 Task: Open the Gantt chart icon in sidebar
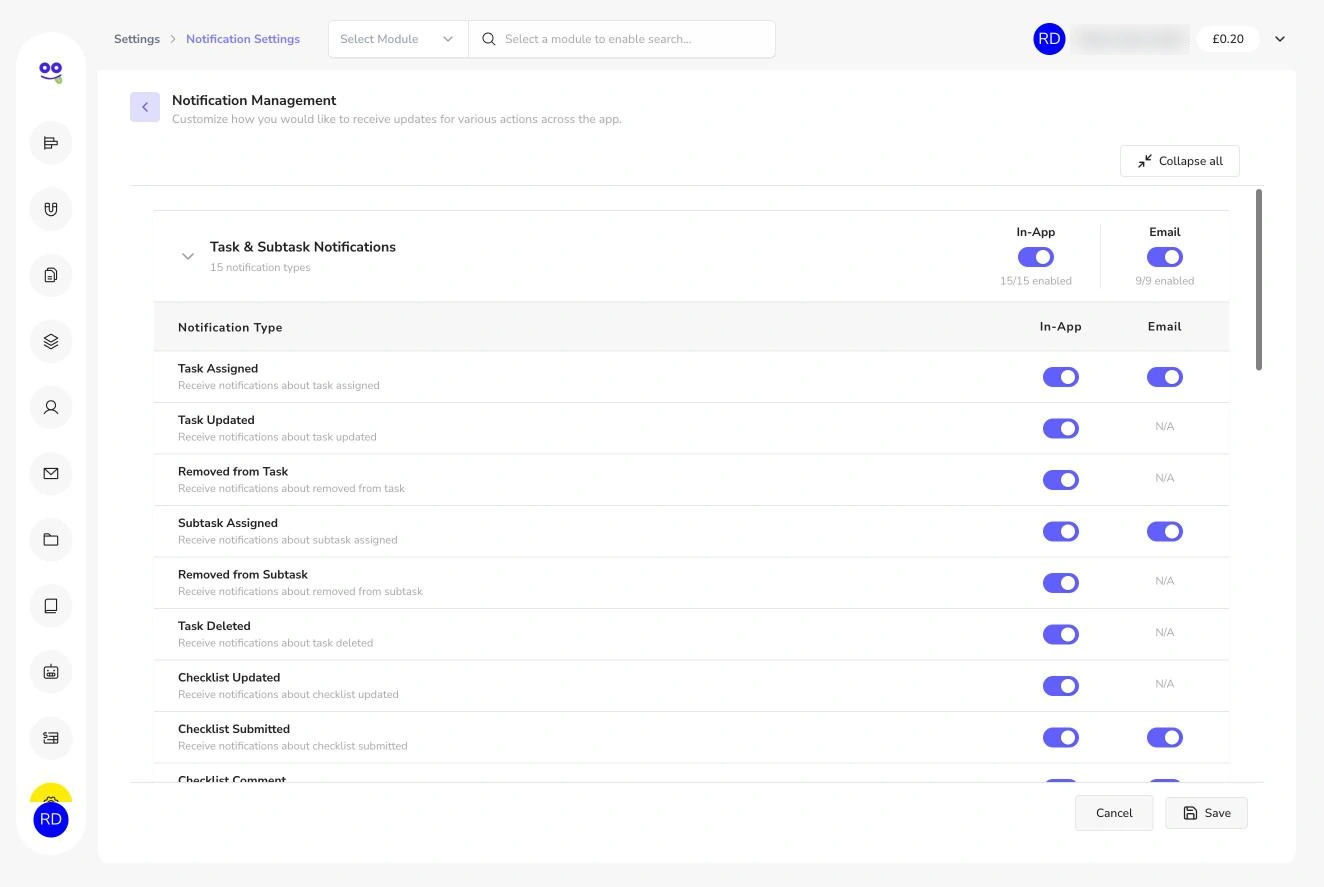tap(51, 143)
